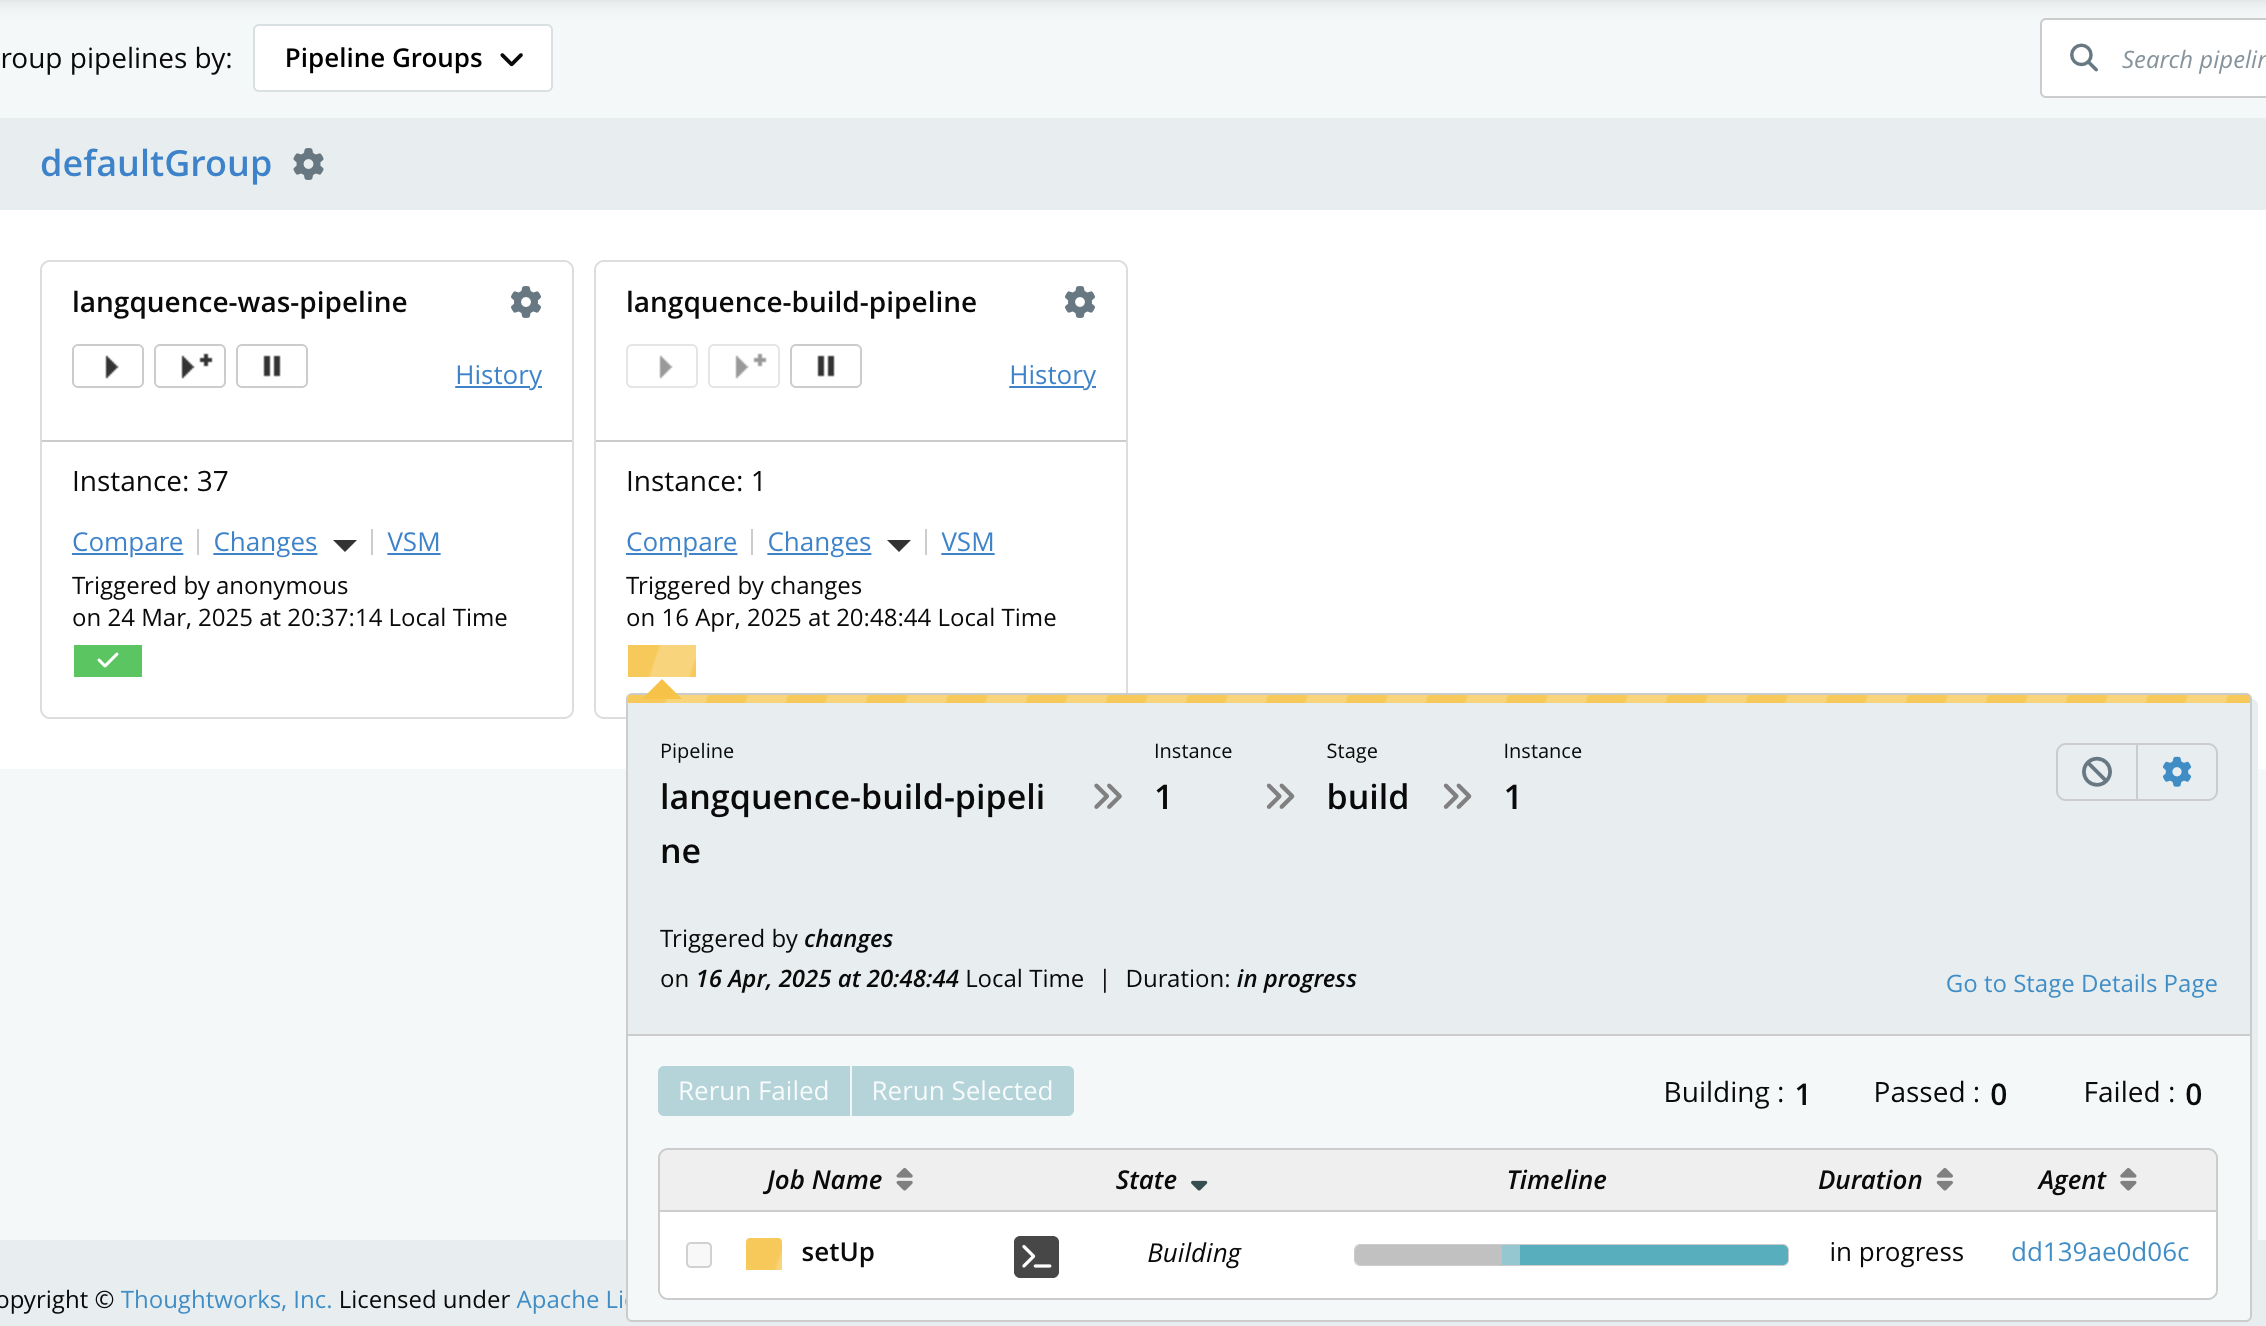The height and width of the screenshot is (1326, 2266).
Task: Open stage settings gear in overview
Action: [x=2177, y=772]
